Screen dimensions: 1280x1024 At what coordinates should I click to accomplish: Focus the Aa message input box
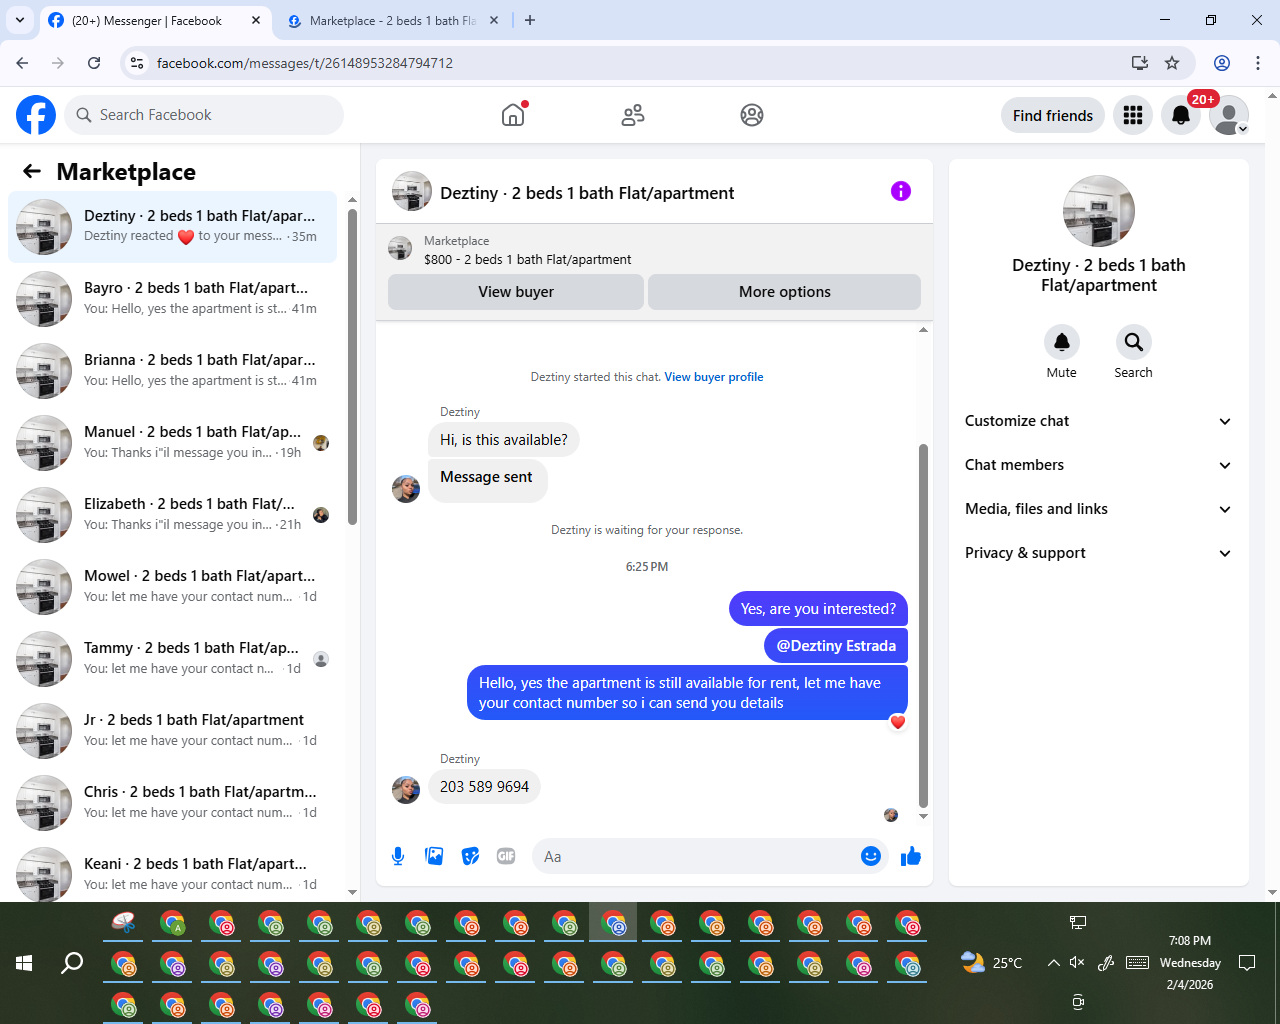694,856
